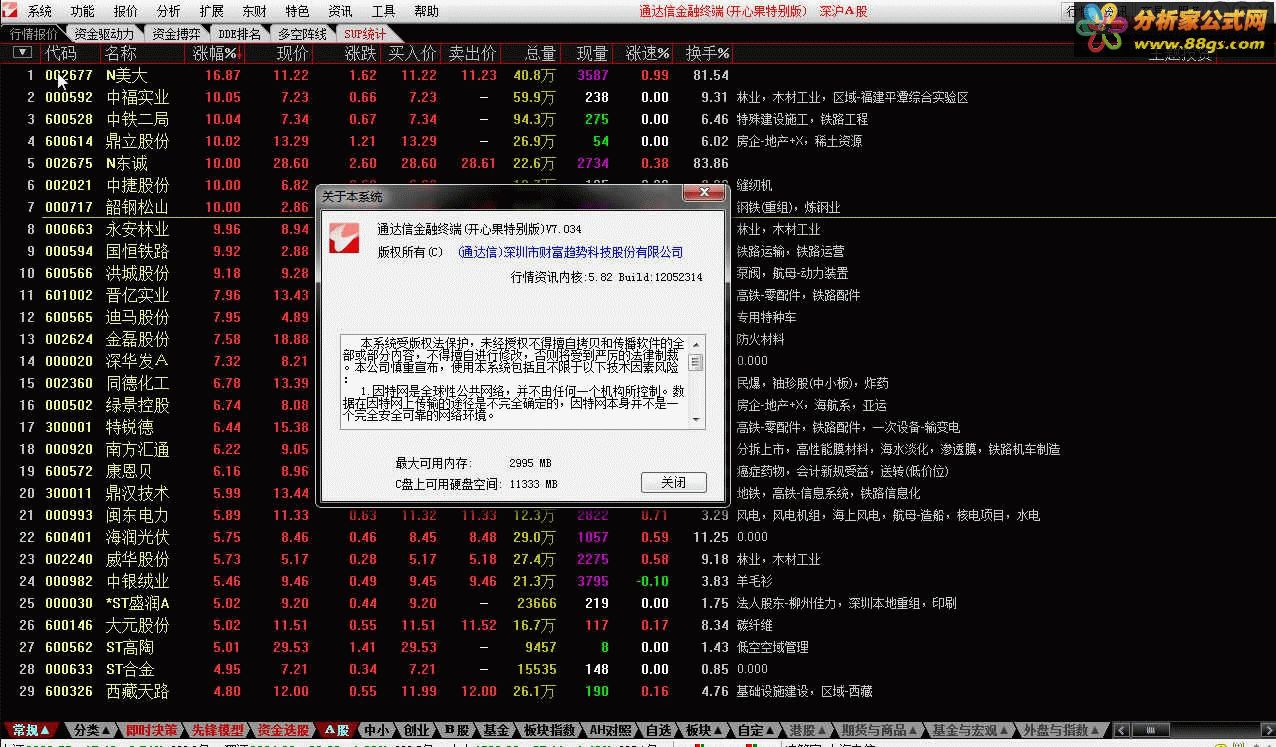
Task: Expand the 基金与宏观 bottom tab menu
Action: pos(970,730)
